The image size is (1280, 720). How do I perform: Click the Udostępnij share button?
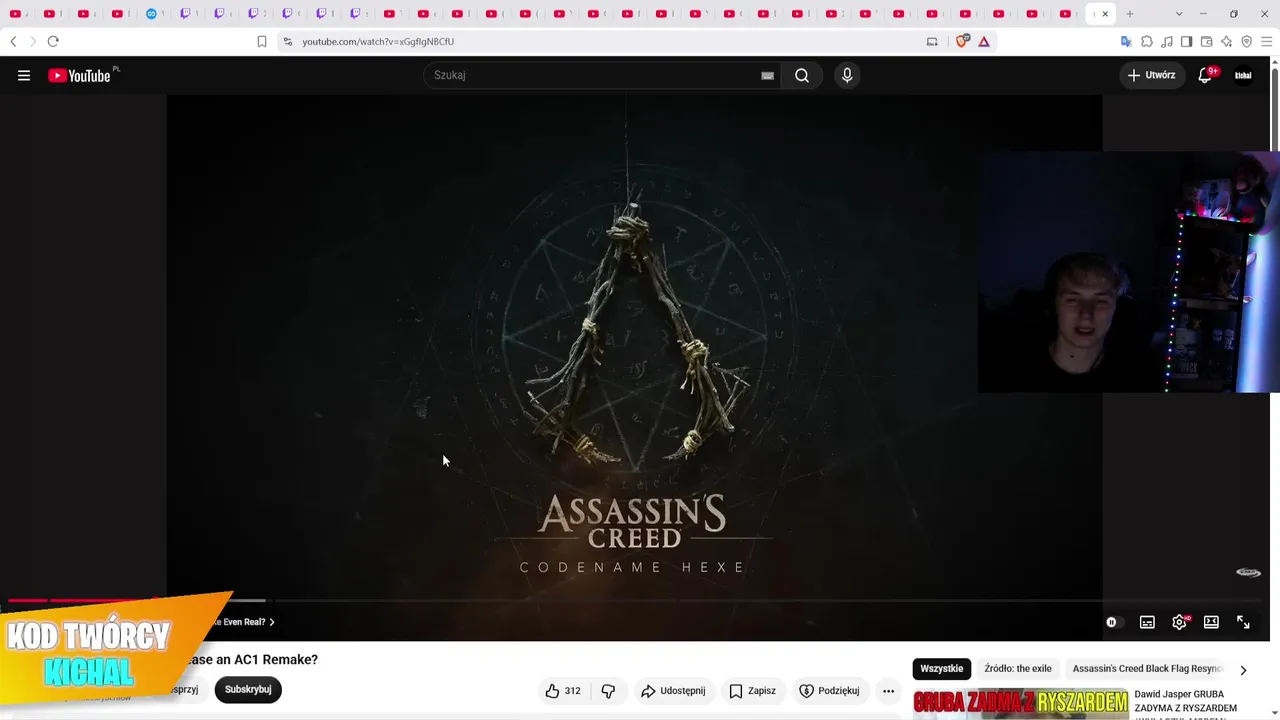673,691
